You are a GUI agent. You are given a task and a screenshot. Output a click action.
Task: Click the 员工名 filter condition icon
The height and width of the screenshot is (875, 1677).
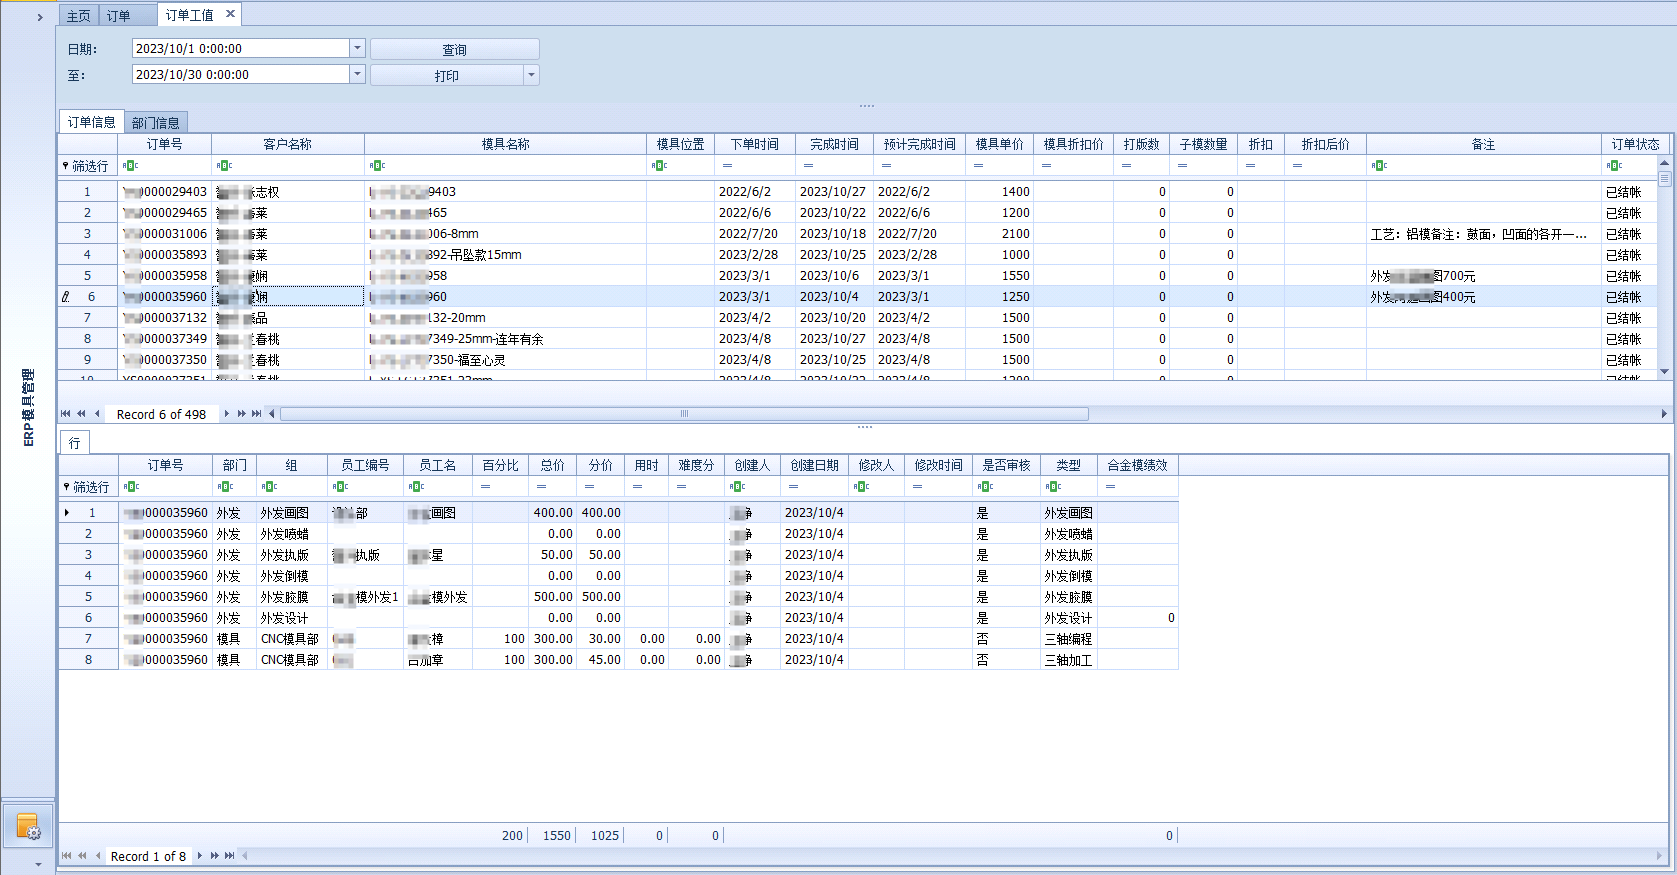tap(417, 487)
